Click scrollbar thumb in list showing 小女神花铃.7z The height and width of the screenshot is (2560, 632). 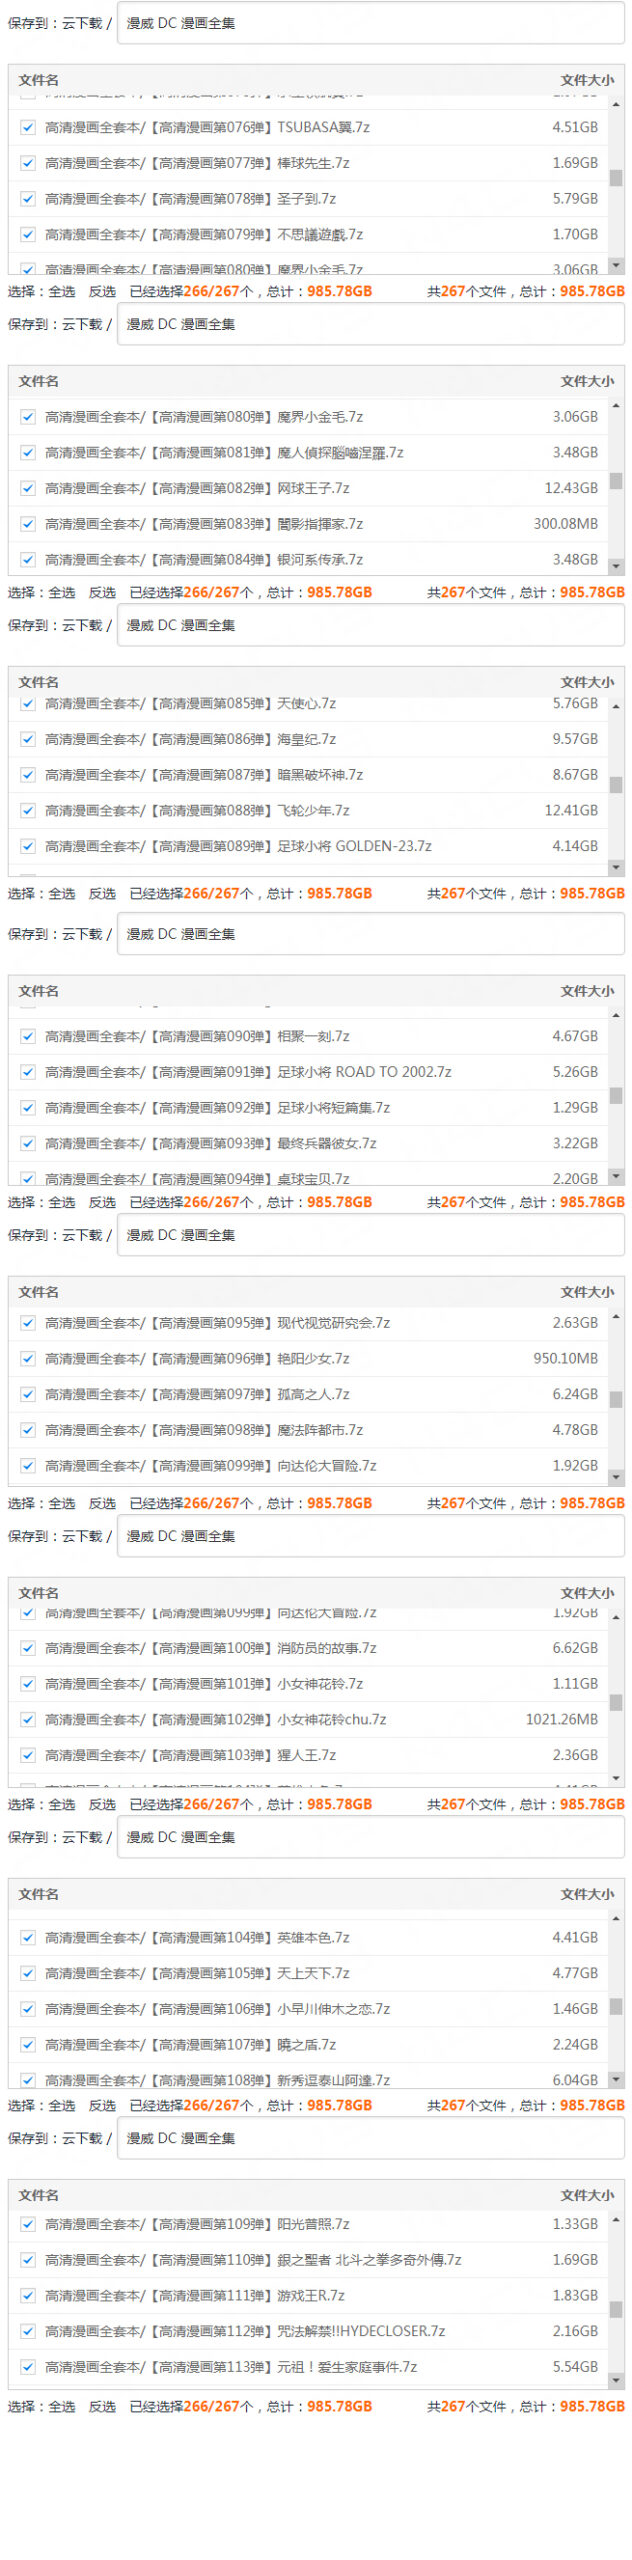pos(616,1702)
